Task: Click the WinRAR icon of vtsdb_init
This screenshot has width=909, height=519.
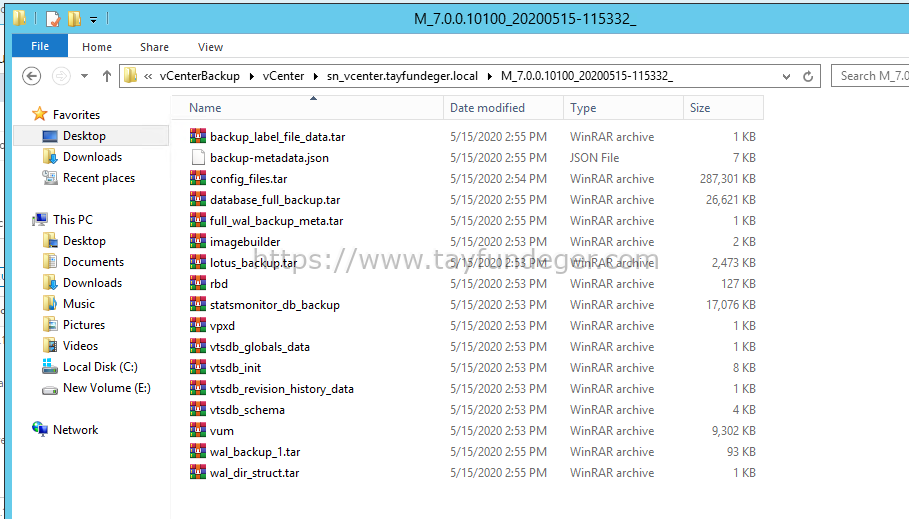Action: tap(198, 367)
